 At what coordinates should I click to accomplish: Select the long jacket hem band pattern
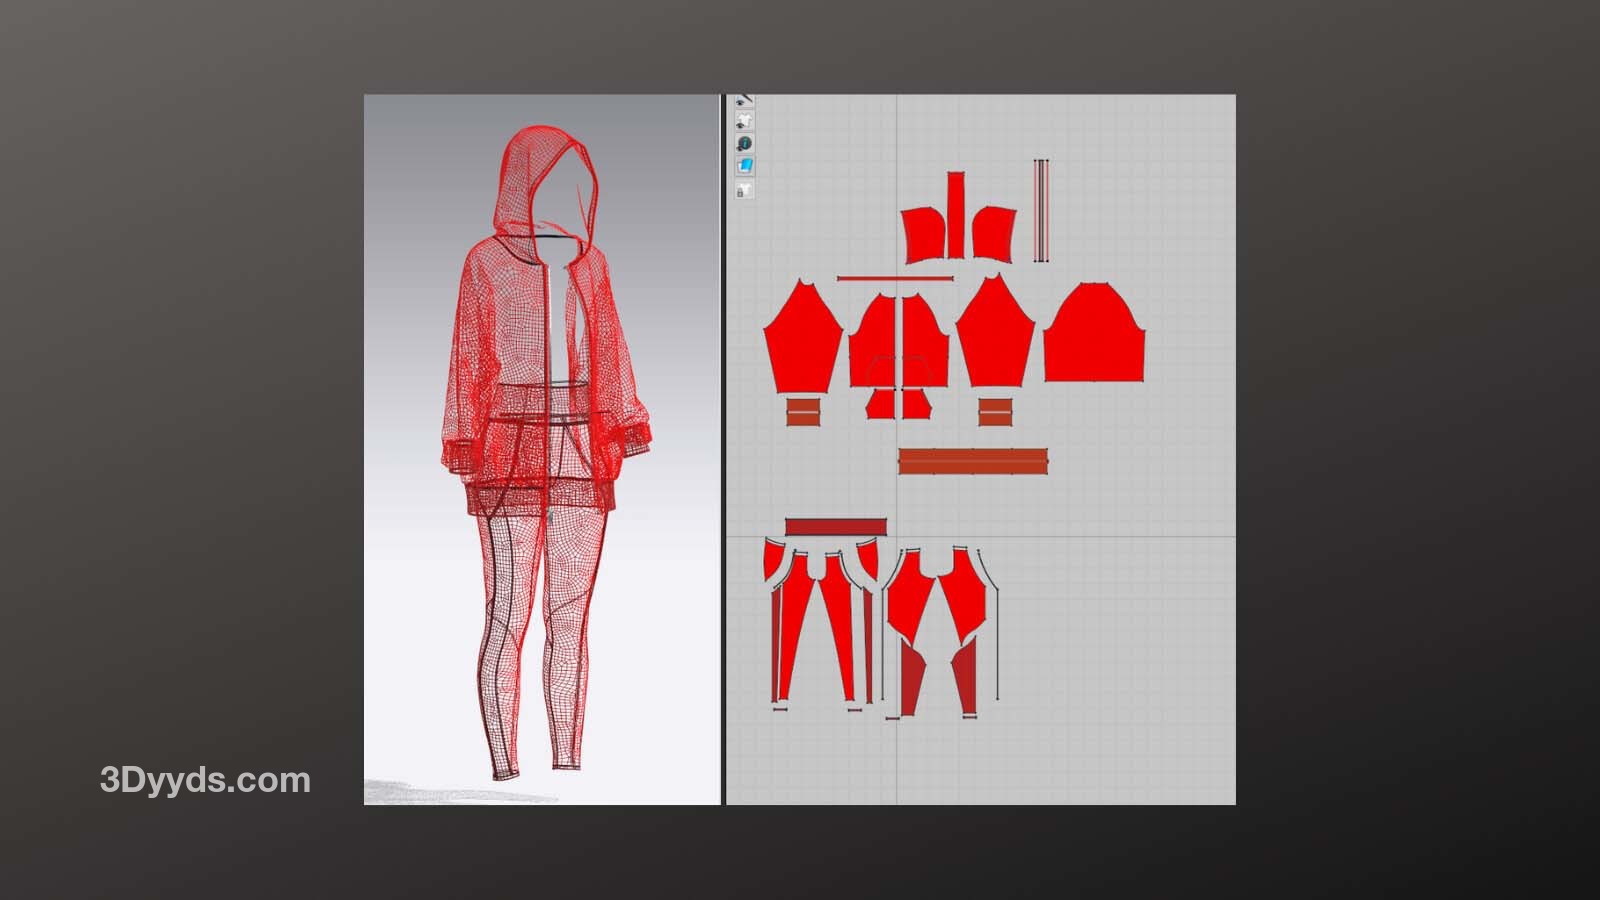pyautogui.click(x=972, y=461)
